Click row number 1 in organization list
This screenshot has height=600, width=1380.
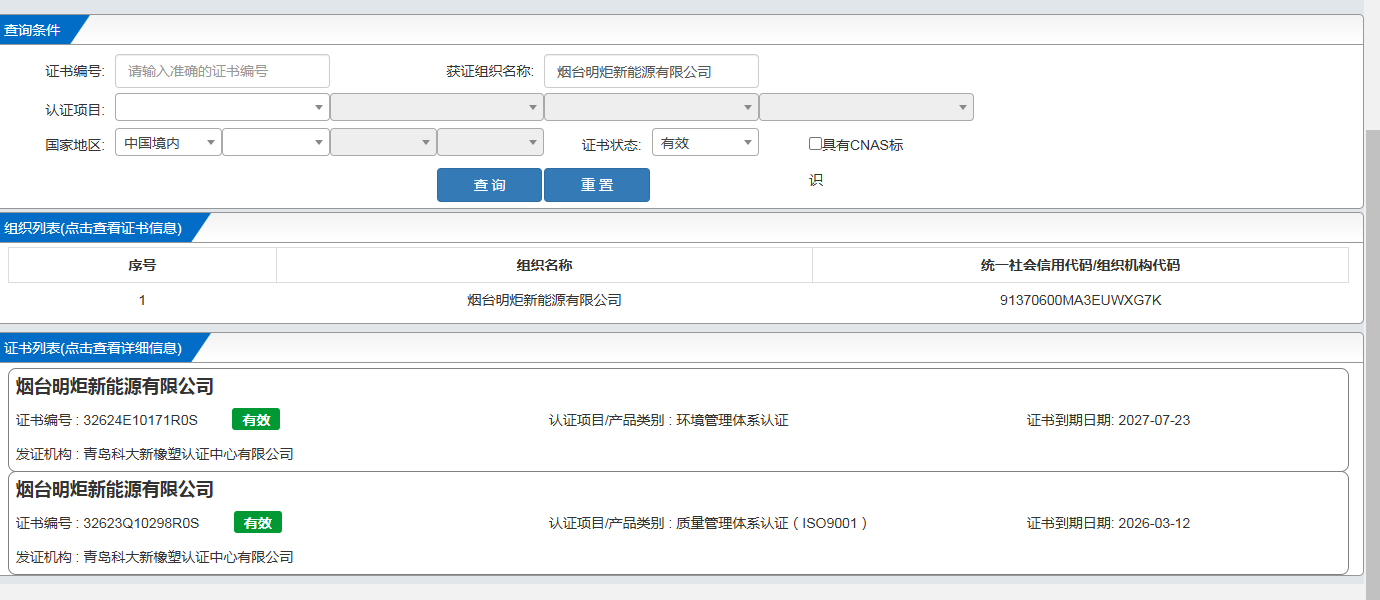pyautogui.click(x=142, y=300)
